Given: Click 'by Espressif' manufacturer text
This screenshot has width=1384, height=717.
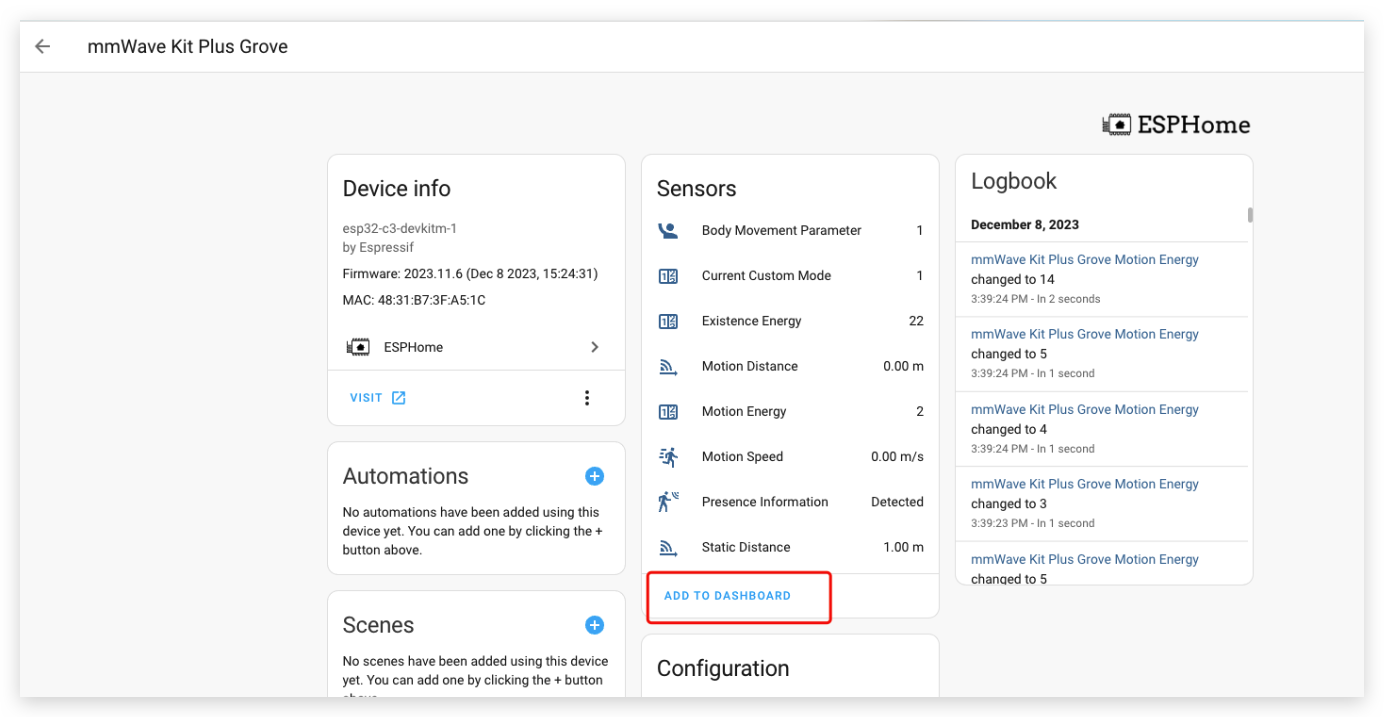Looking at the screenshot, I should (378, 247).
